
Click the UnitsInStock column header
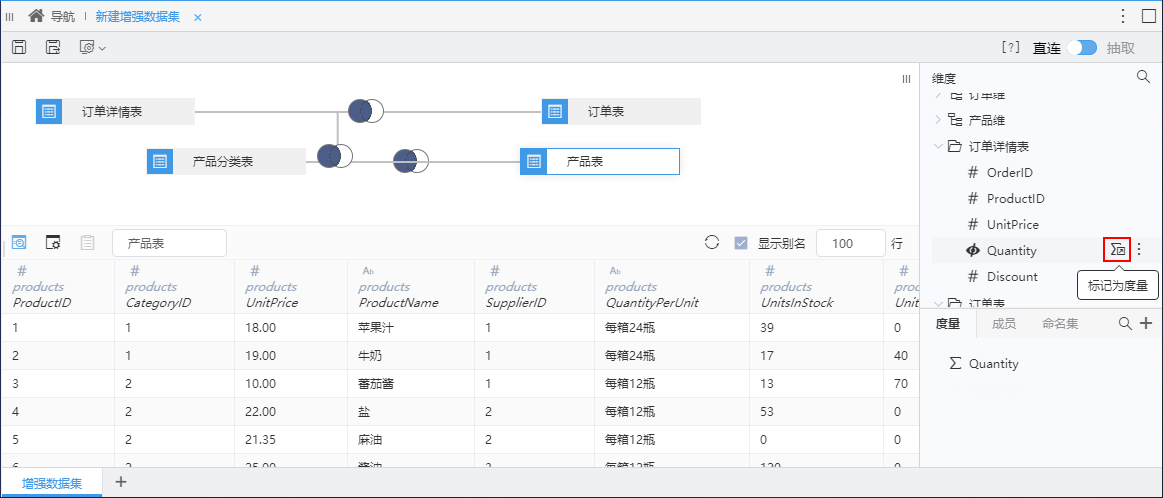click(816, 286)
